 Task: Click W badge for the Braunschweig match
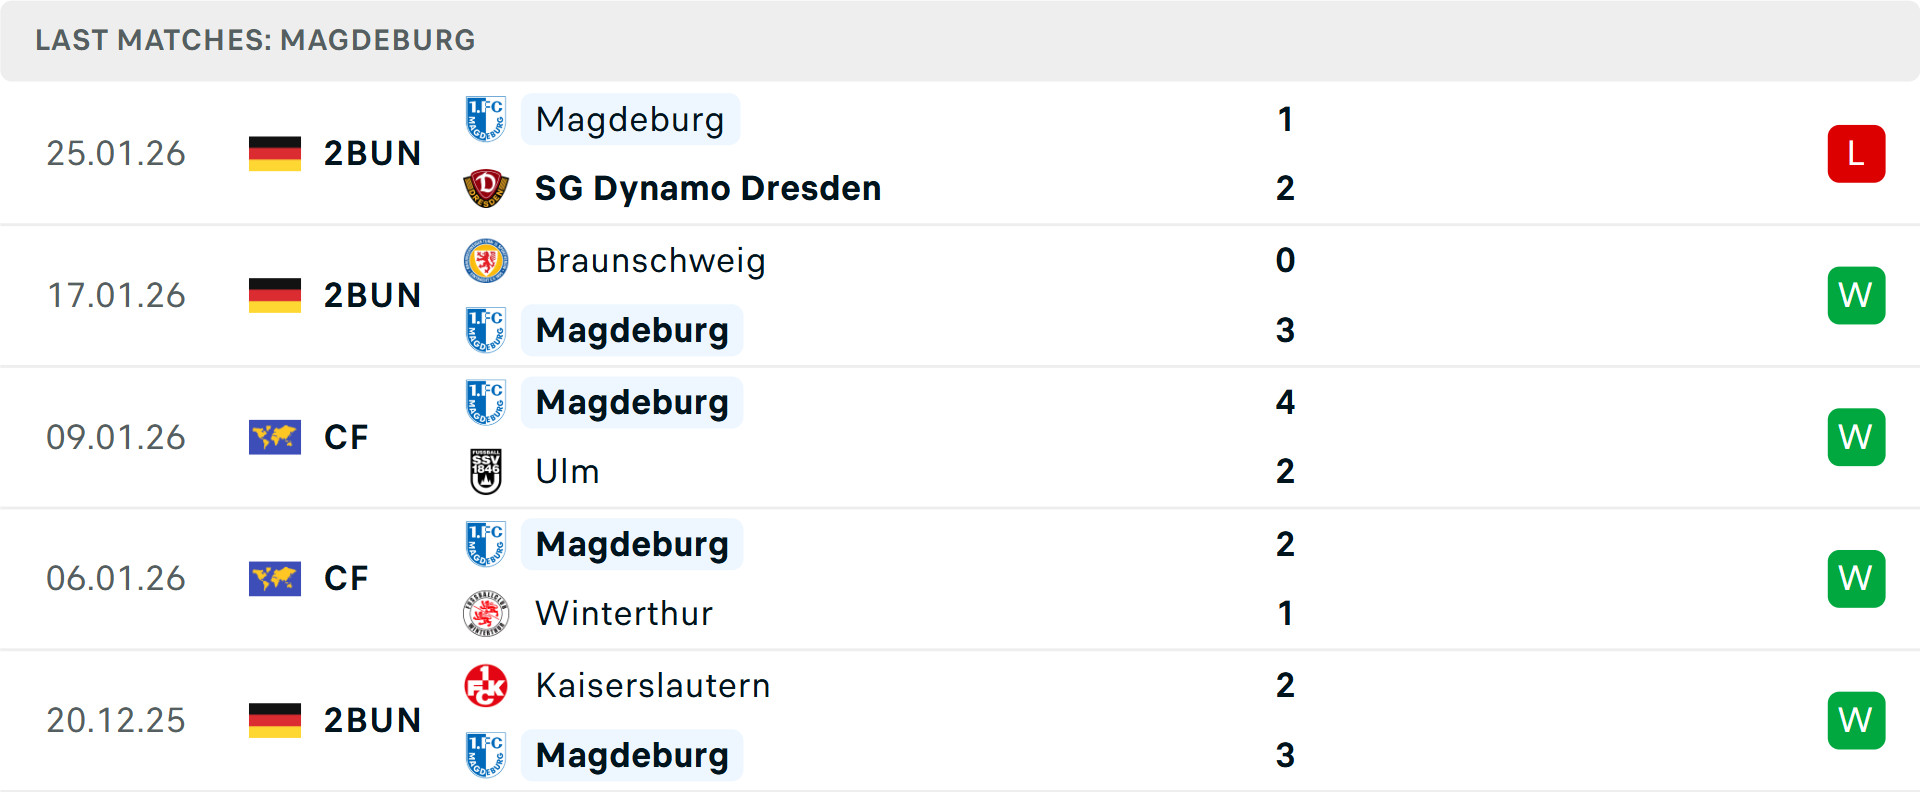[1856, 295]
